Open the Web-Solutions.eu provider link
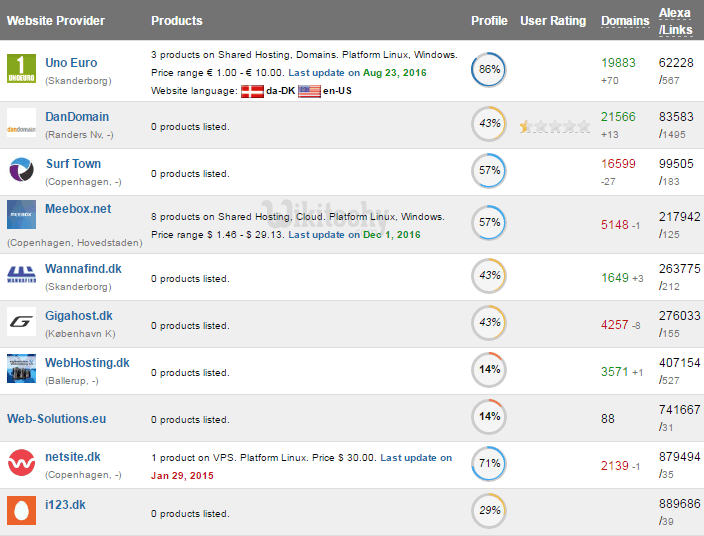The image size is (704, 536). tap(57, 419)
